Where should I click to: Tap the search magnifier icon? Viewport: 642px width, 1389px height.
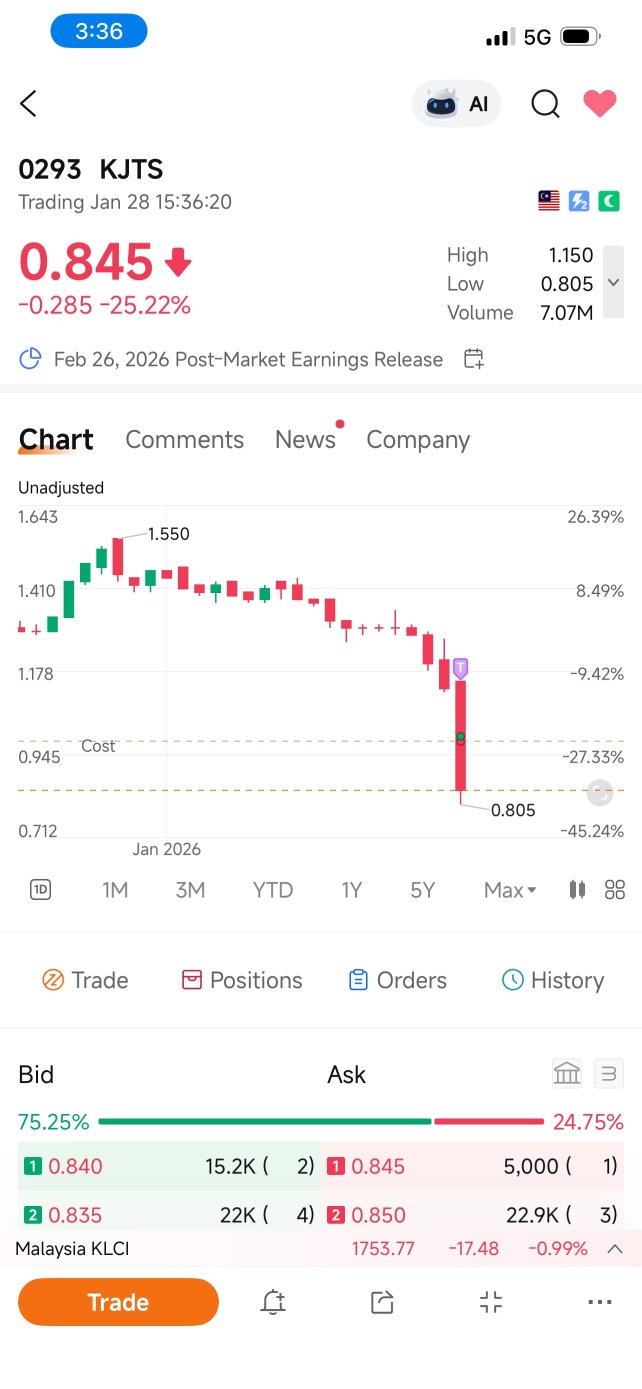[x=545, y=104]
